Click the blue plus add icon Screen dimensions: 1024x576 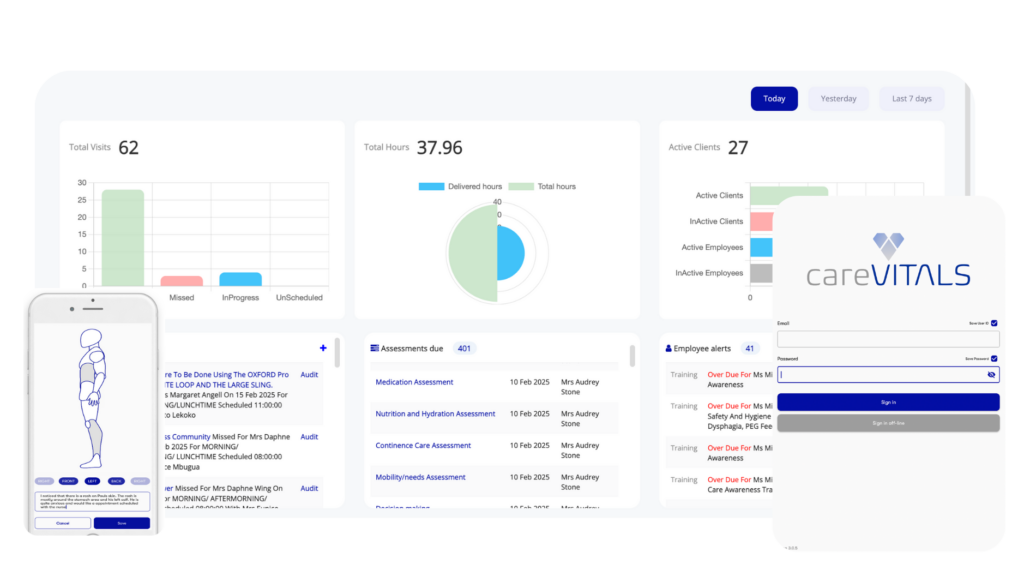(x=323, y=348)
